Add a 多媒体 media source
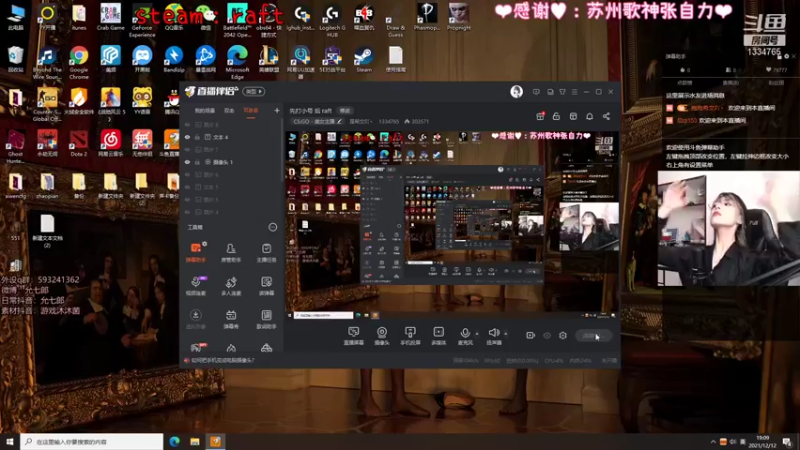Image resolution: width=800 pixels, height=450 pixels. click(x=438, y=336)
